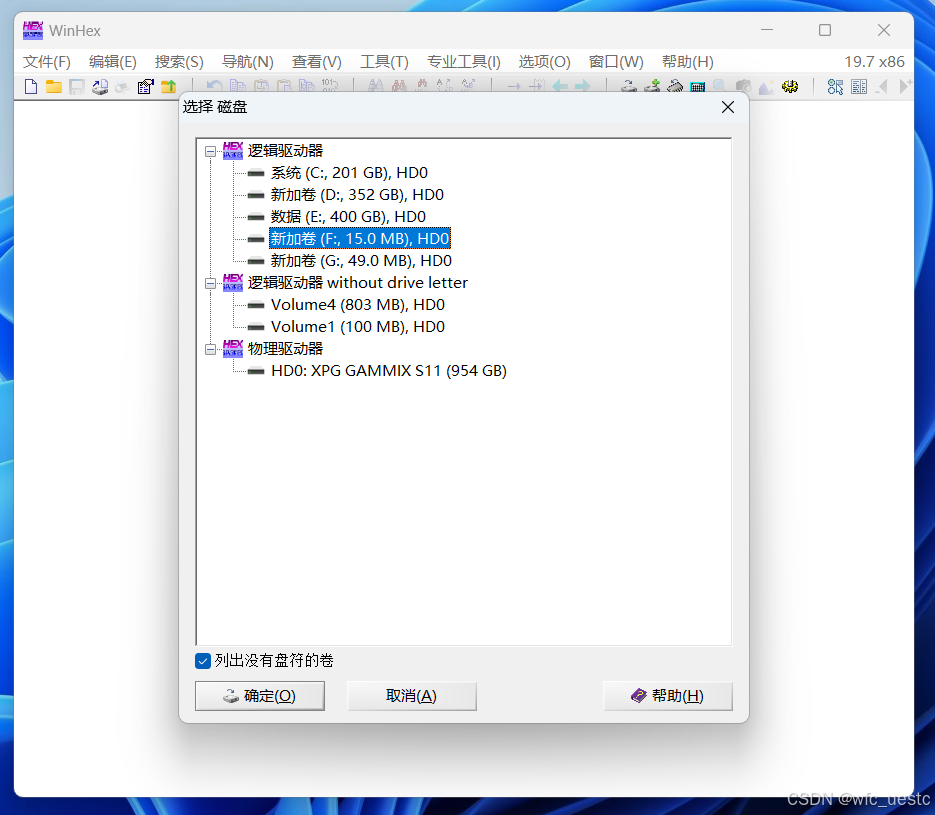Image resolution: width=935 pixels, height=815 pixels.
Task: Open file Properties from the toolbar
Action: pyautogui.click(x=145, y=86)
